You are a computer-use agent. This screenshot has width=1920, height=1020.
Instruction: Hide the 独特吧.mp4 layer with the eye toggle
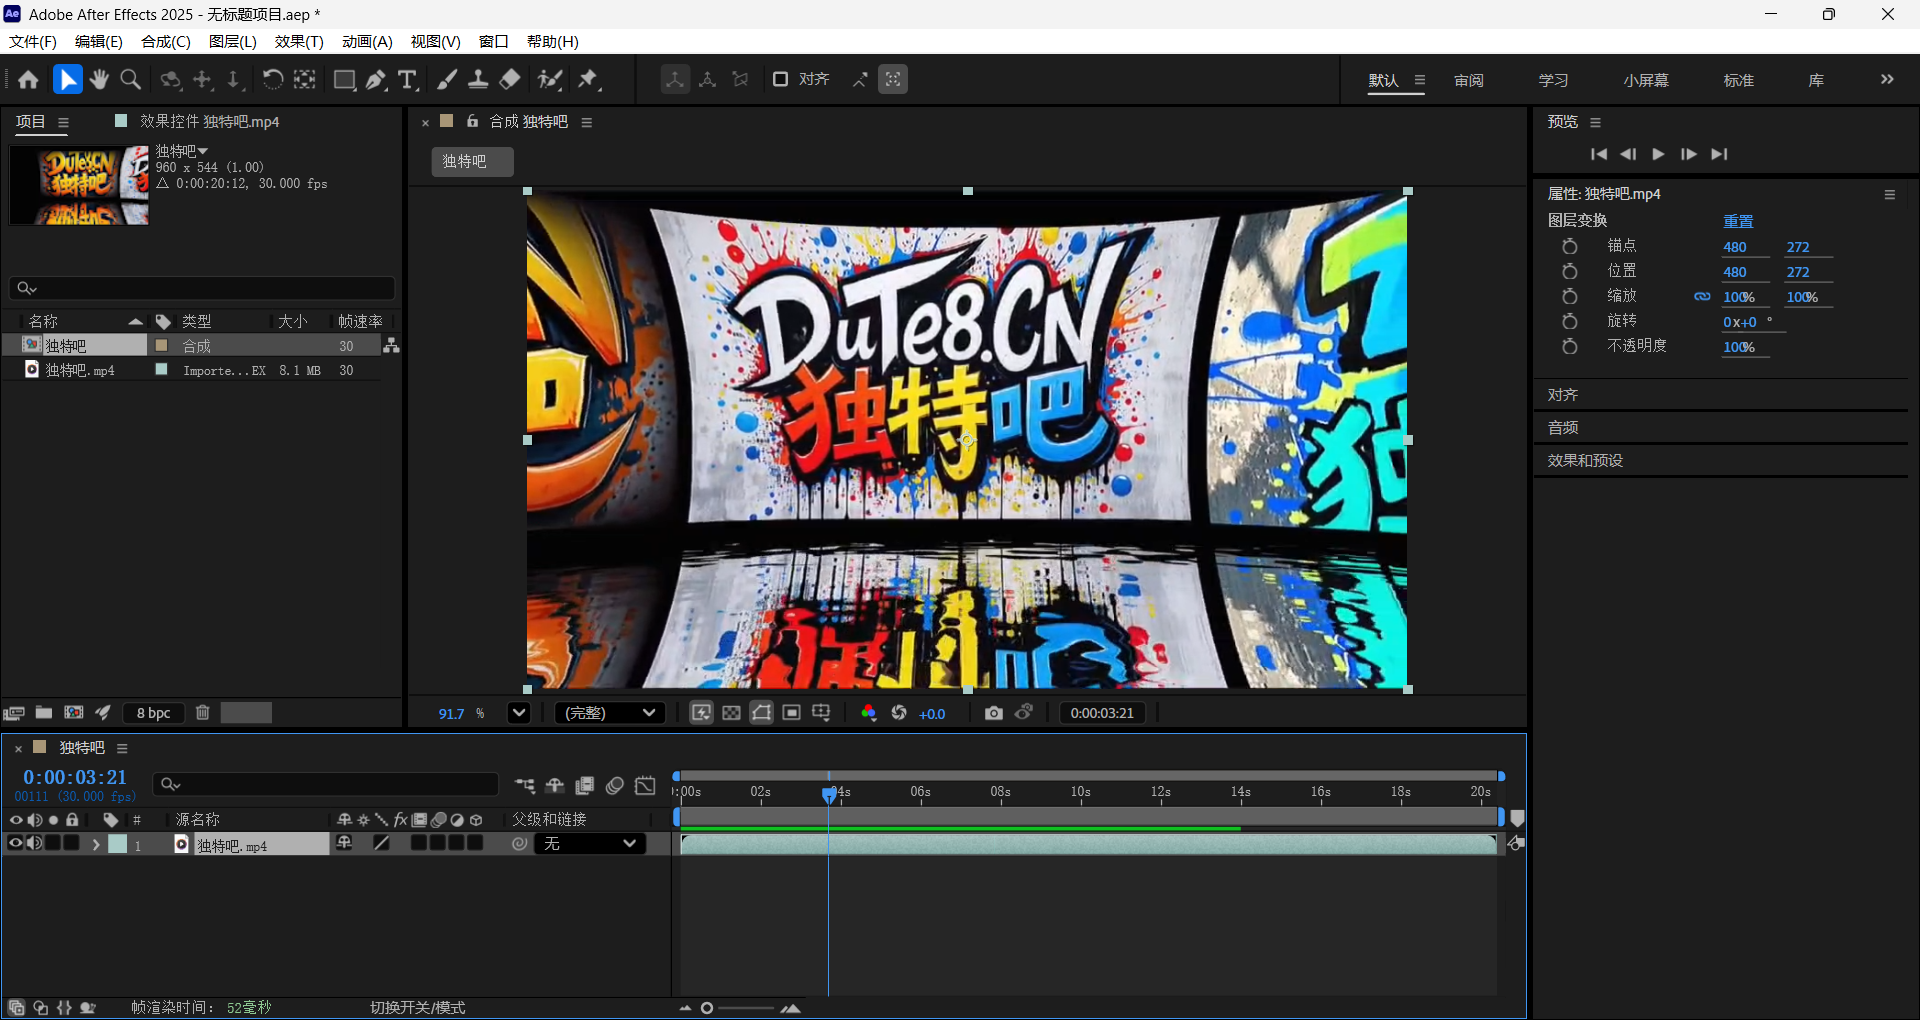pyautogui.click(x=15, y=844)
